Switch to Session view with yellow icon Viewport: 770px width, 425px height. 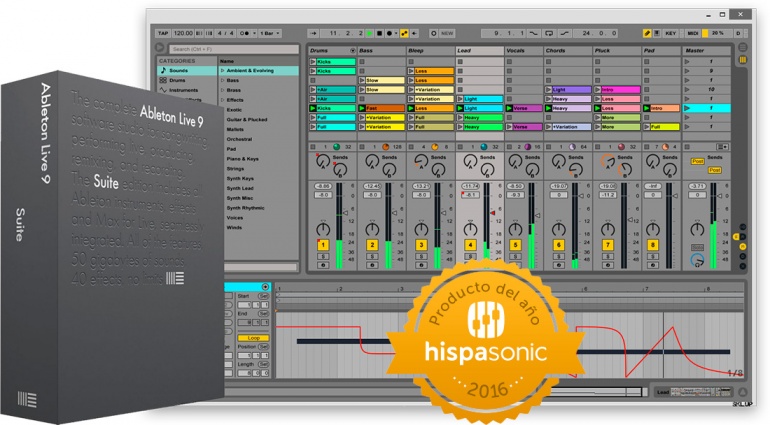point(743,60)
